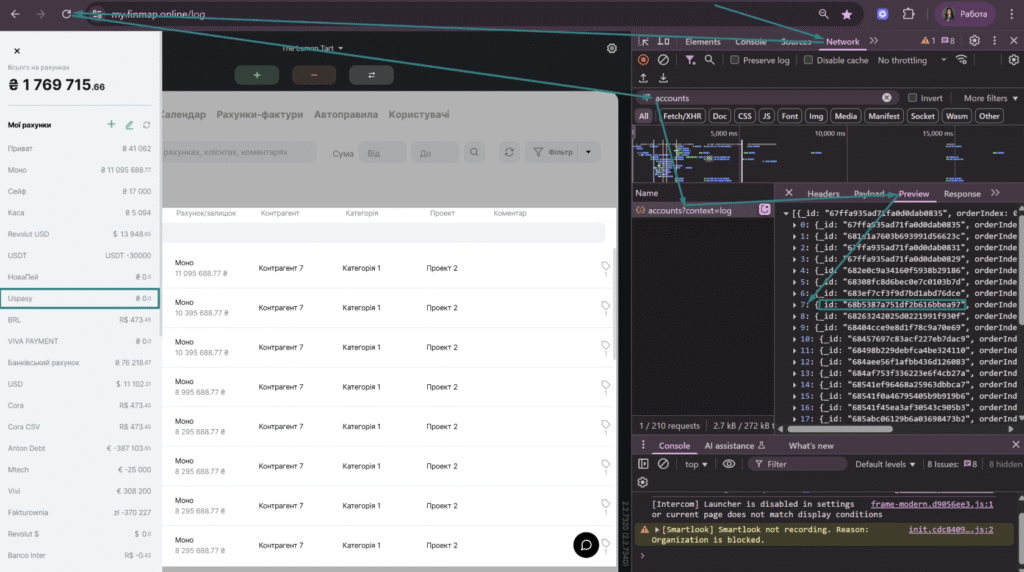Expand item 10 in the JSON preview

click(795, 339)
